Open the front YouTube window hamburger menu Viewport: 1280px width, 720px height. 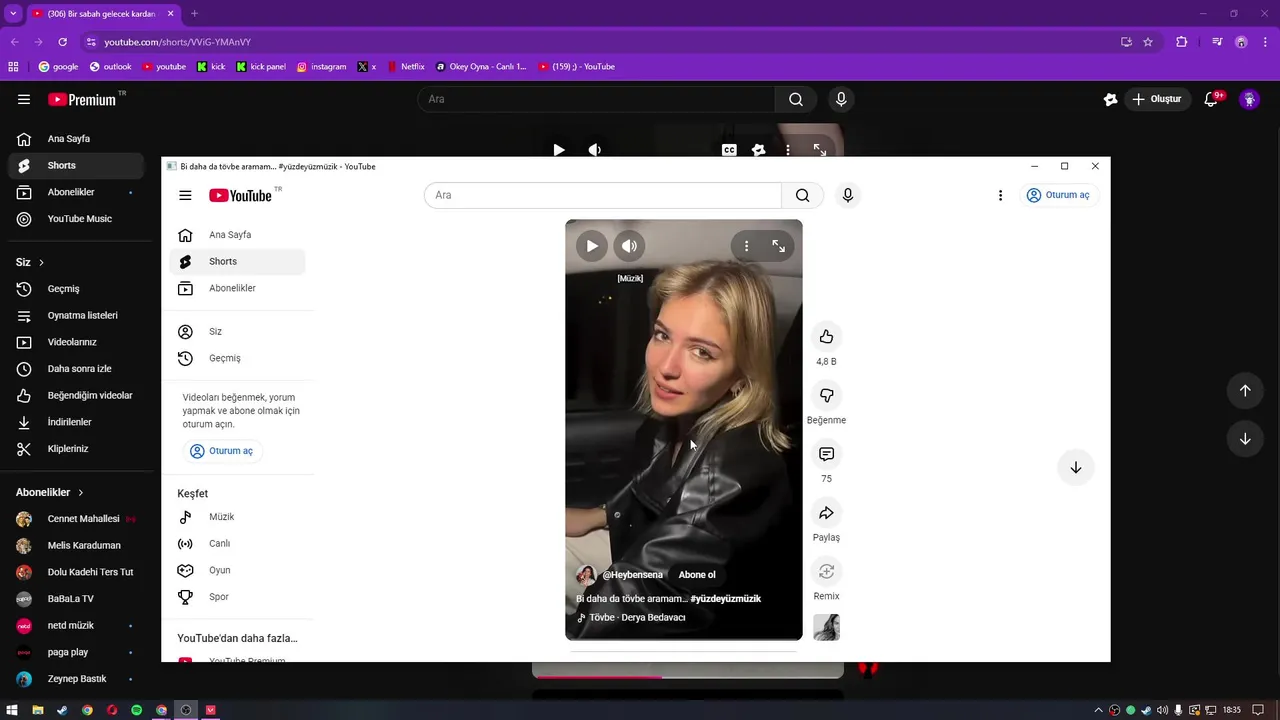pyautogui.click(x=185, y=195)
